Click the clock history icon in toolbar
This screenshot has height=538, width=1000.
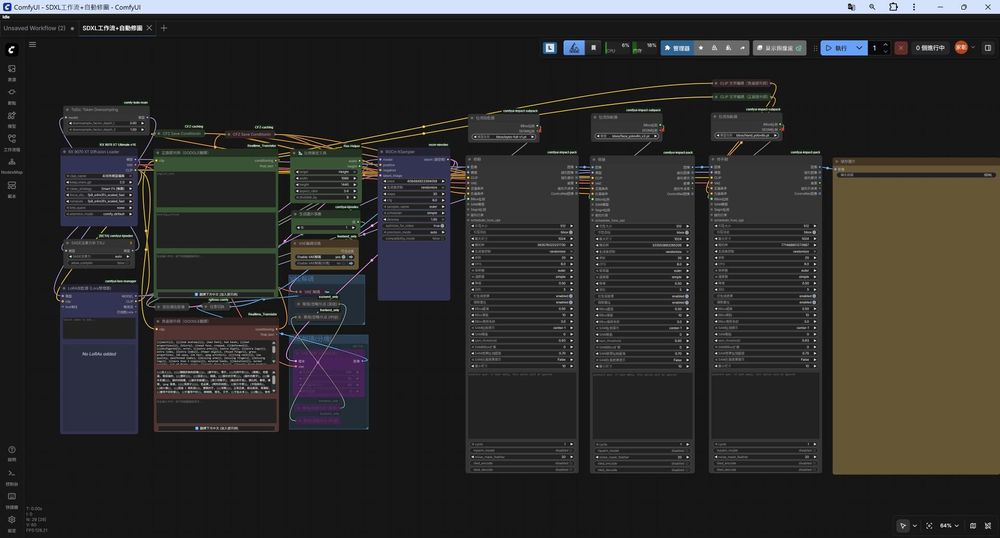550,48
